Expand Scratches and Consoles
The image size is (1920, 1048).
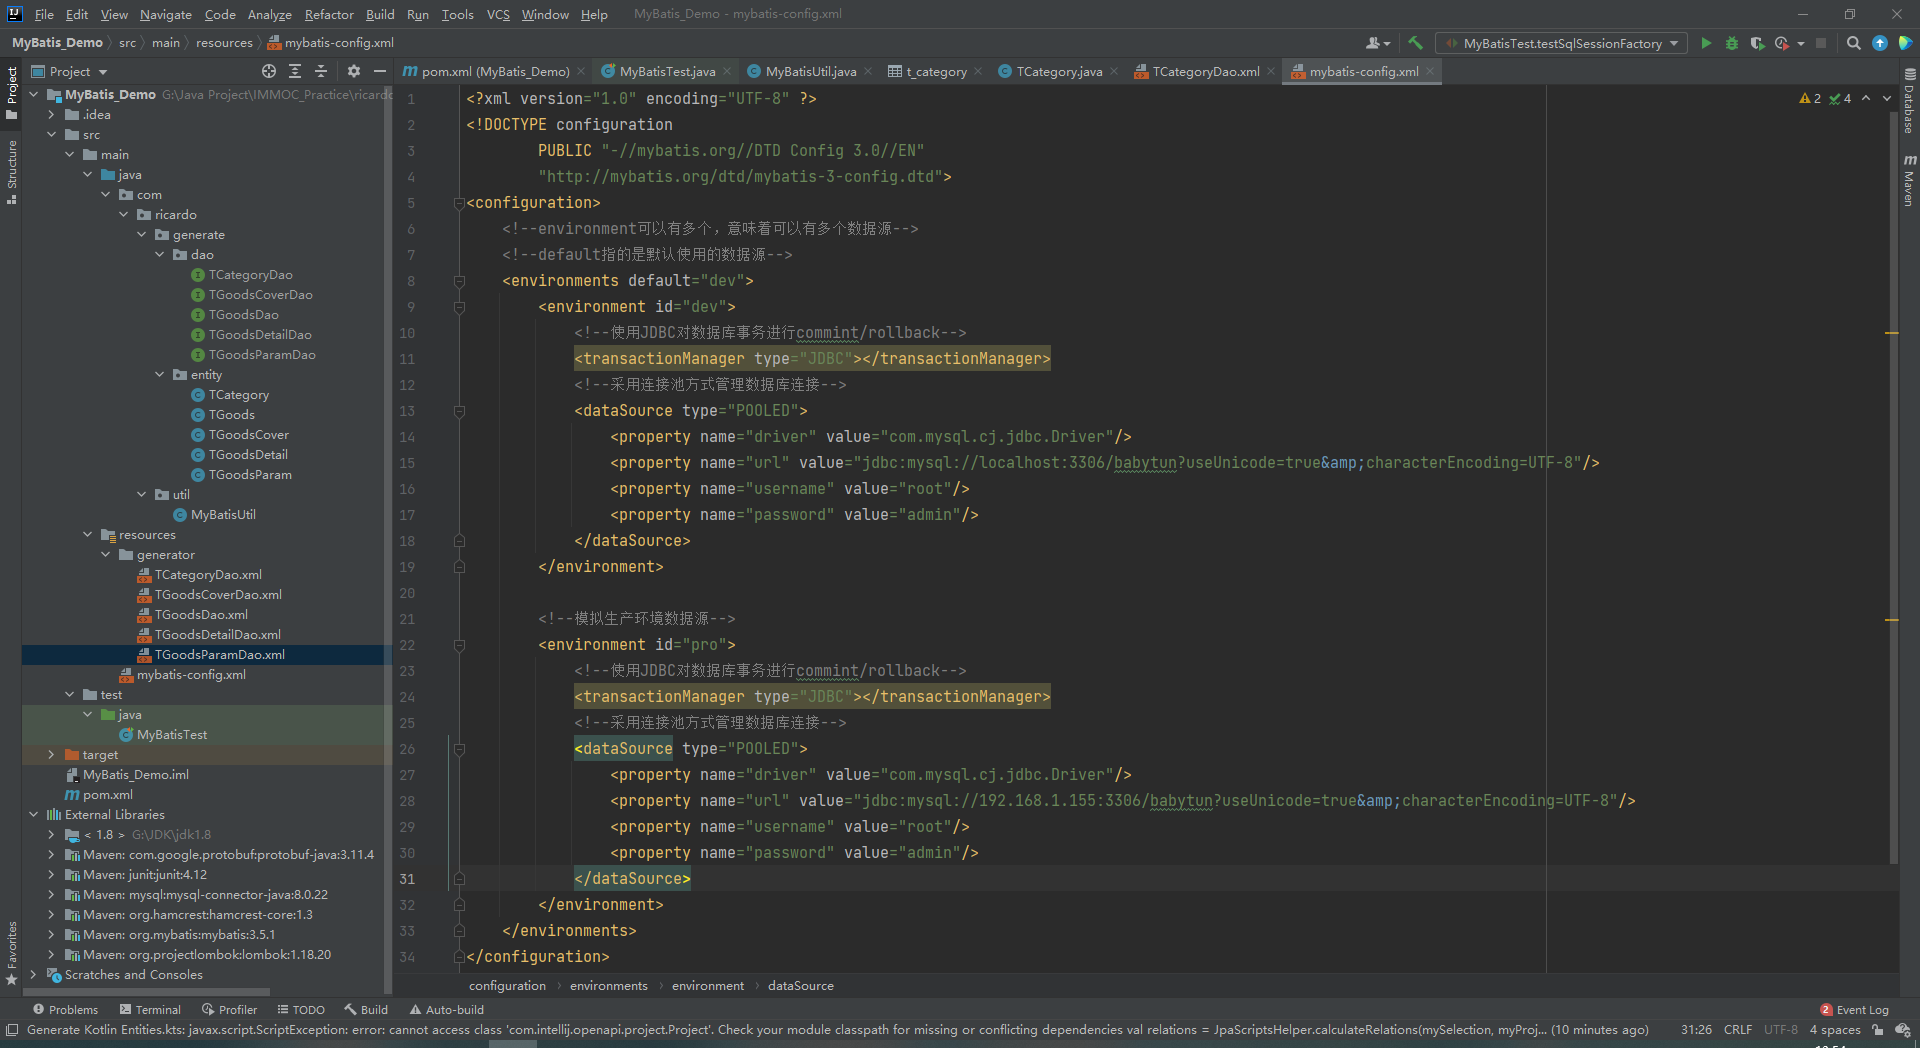coord(34,975)
